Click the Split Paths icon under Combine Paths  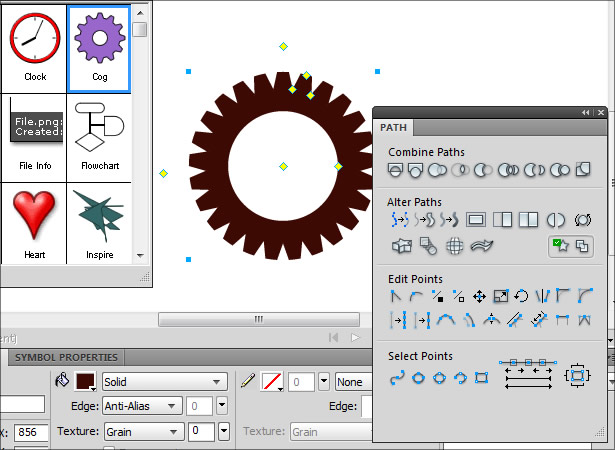click(x=415, y=170)
